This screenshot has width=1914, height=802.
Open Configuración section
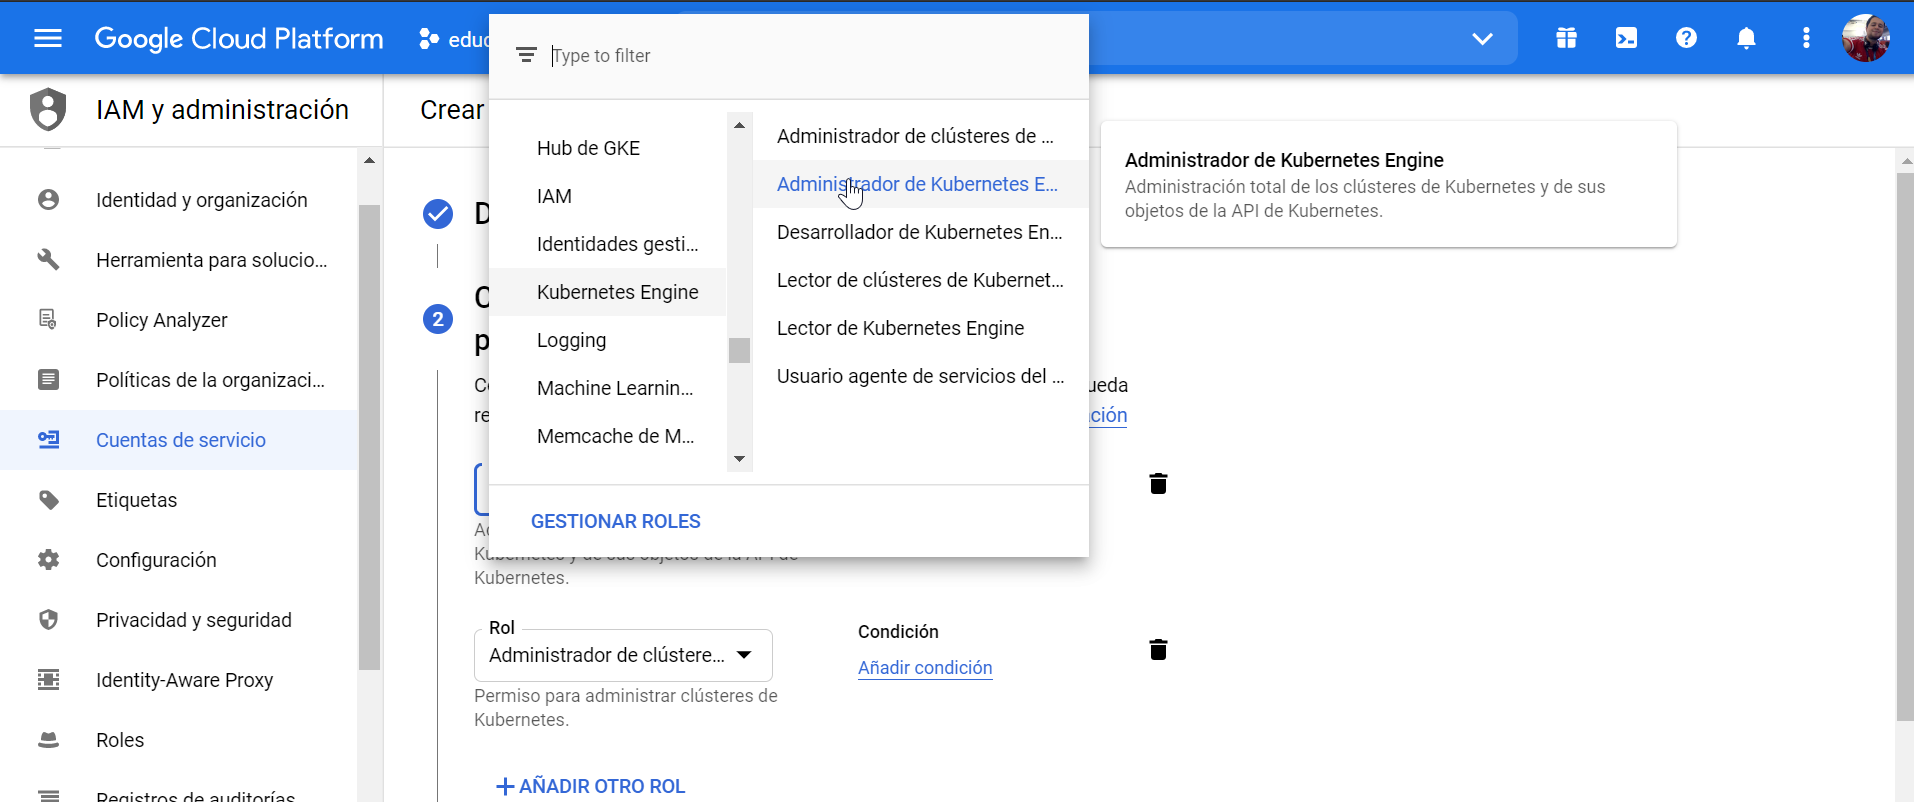[156, 560]
